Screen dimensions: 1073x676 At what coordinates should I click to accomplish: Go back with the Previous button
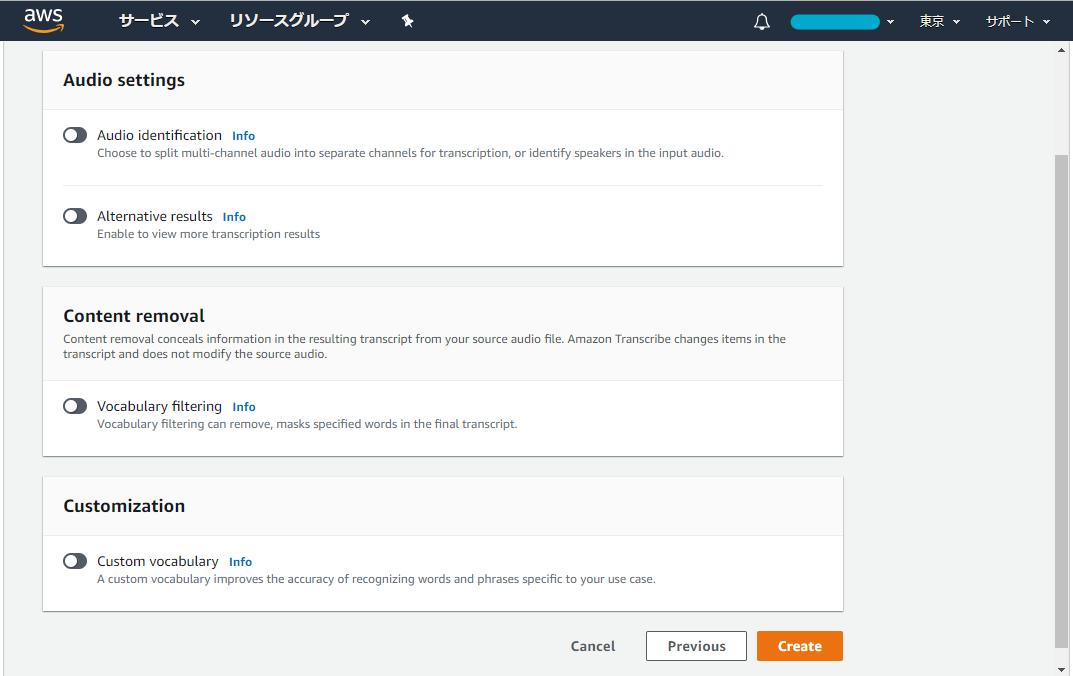pyautogui.click(x=697, y=646)
